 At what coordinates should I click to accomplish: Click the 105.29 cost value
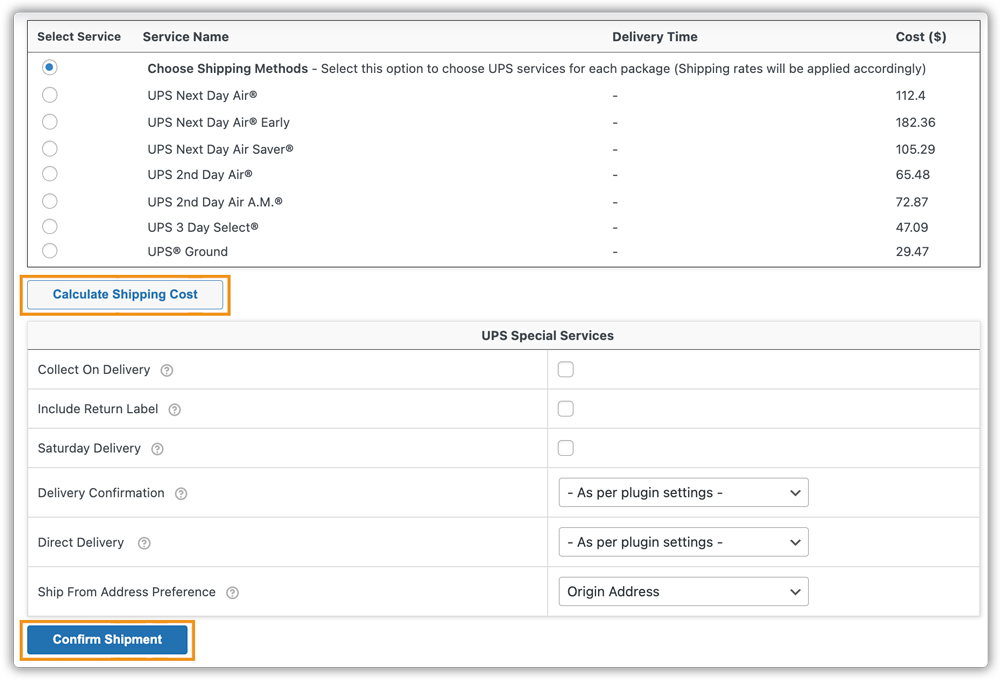coord(915,149)
